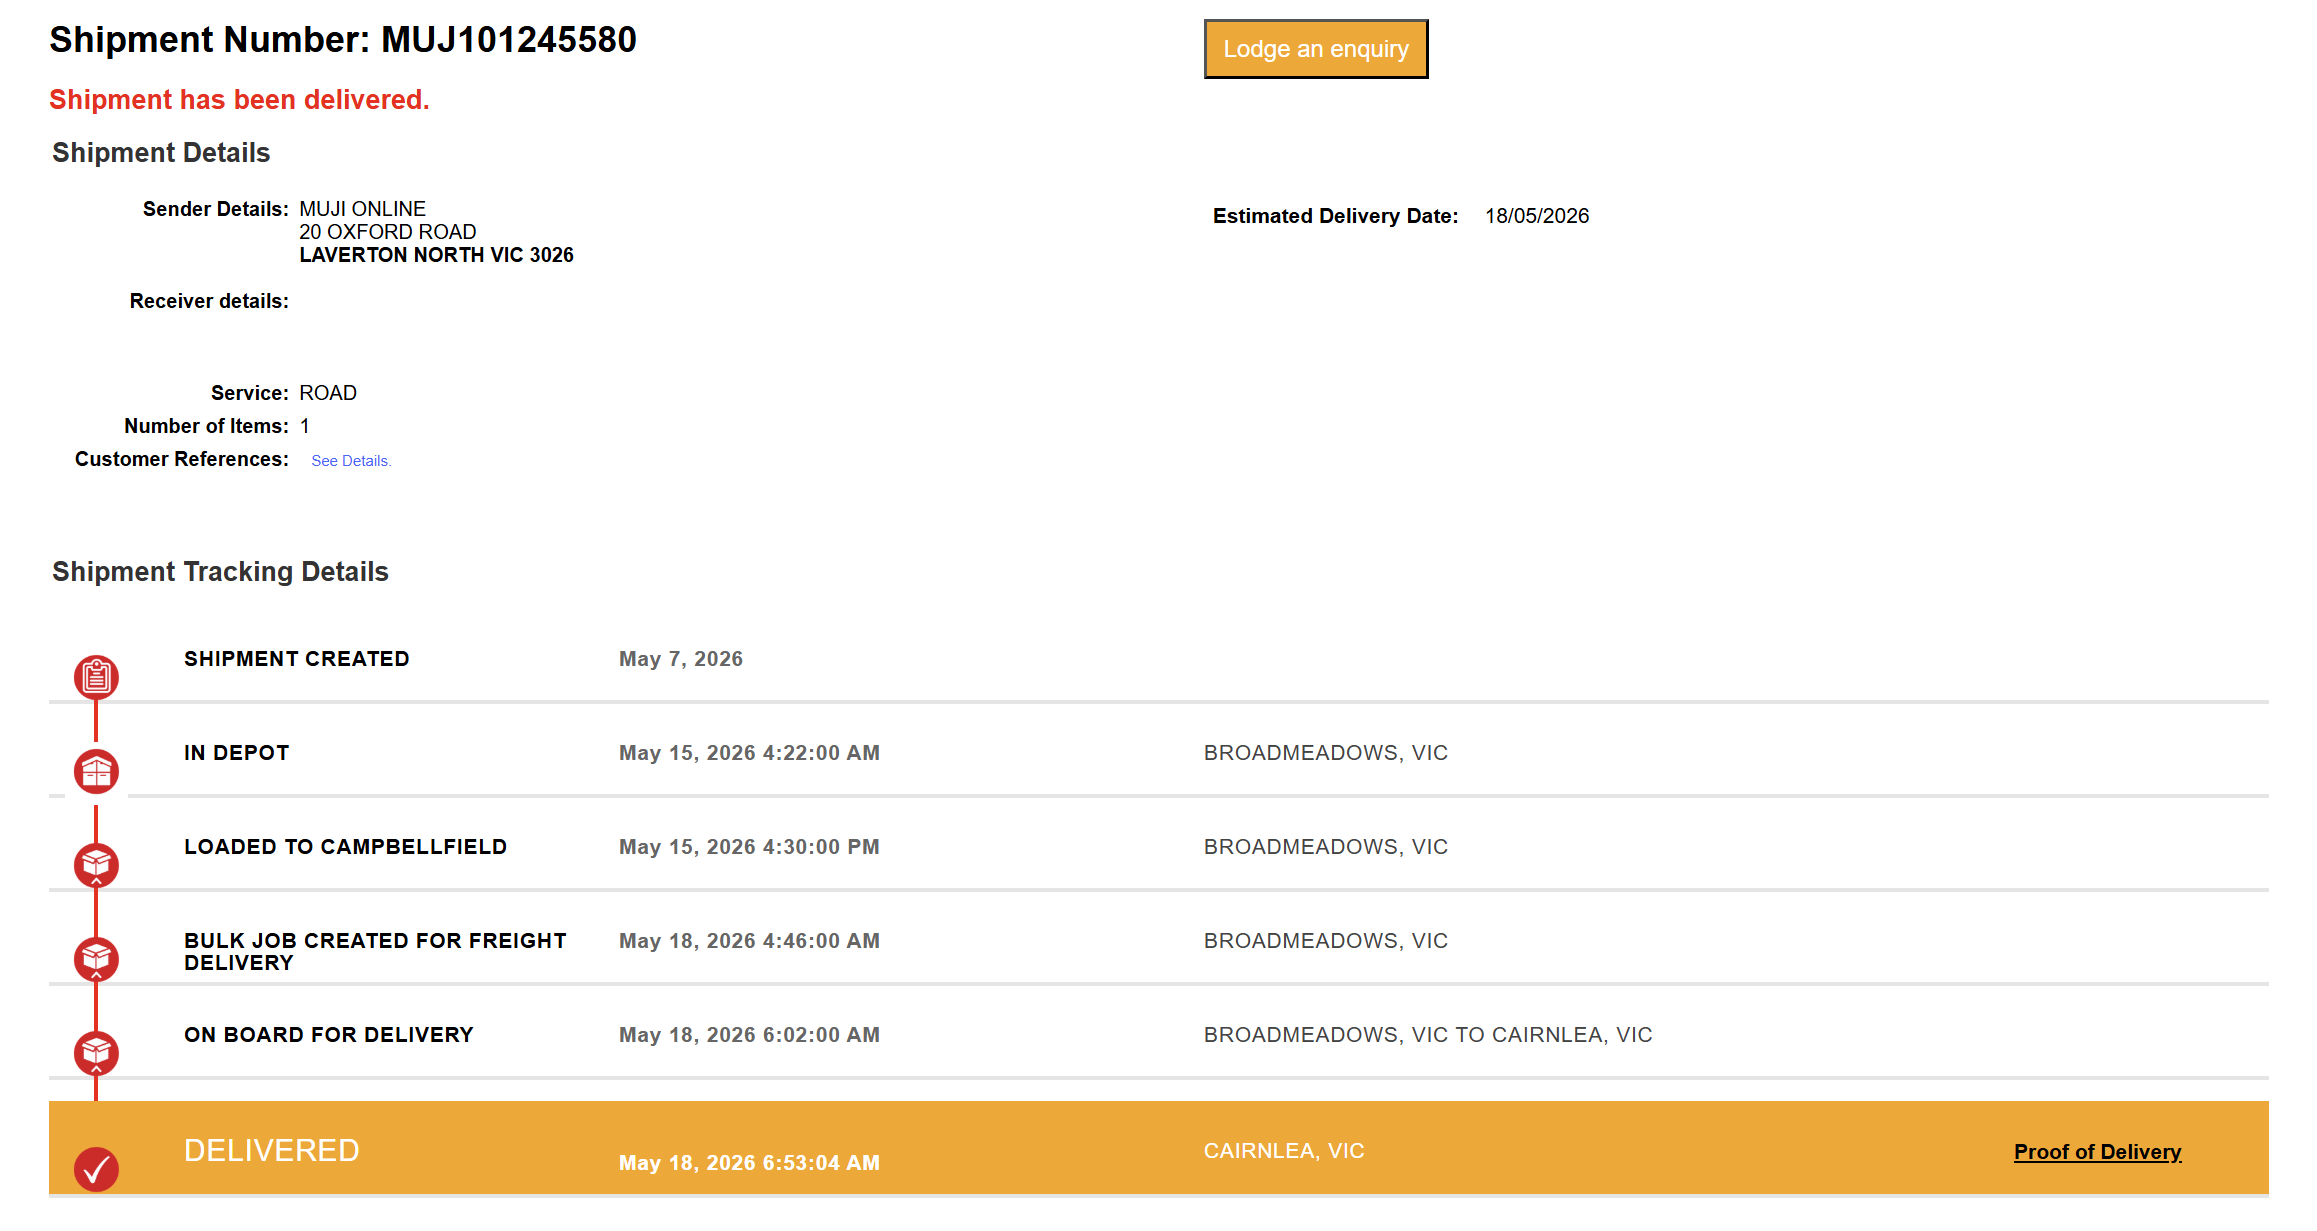The image size is (2317, 1231).
Task: Click the date May 7, 2026
Action: 681,659
